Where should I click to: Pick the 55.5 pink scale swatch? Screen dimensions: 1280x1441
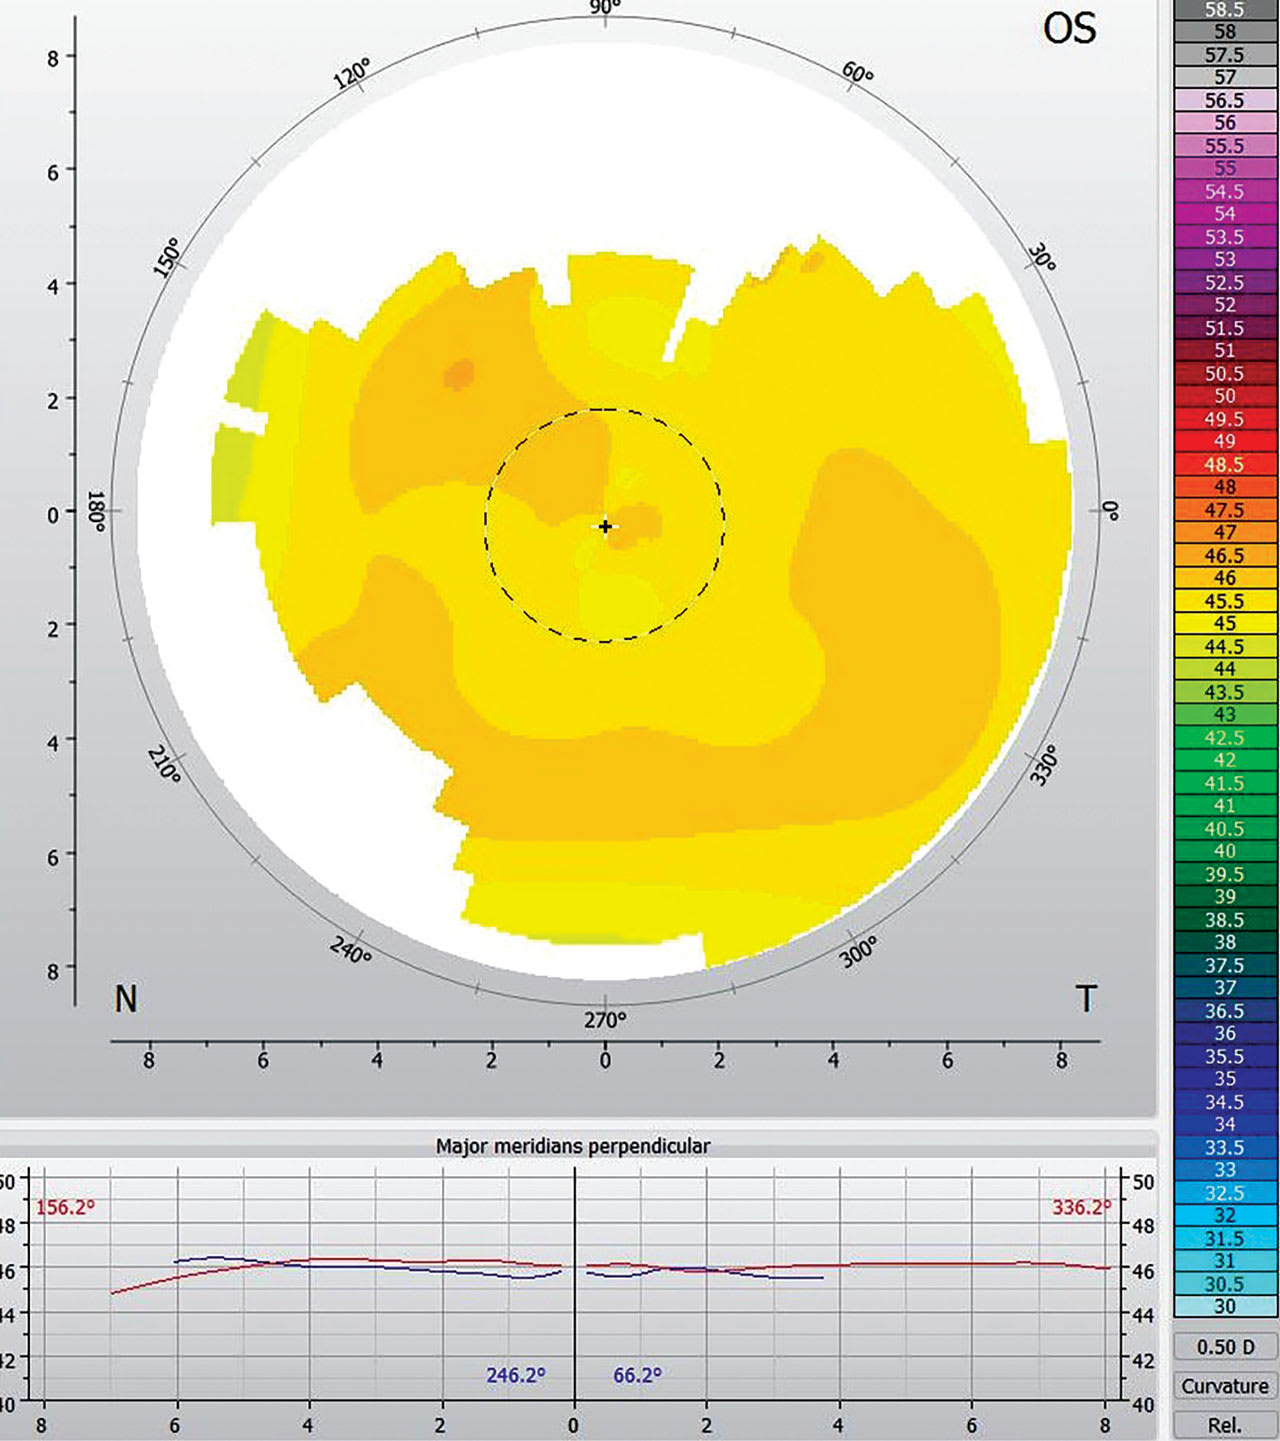click(1225, 146)
